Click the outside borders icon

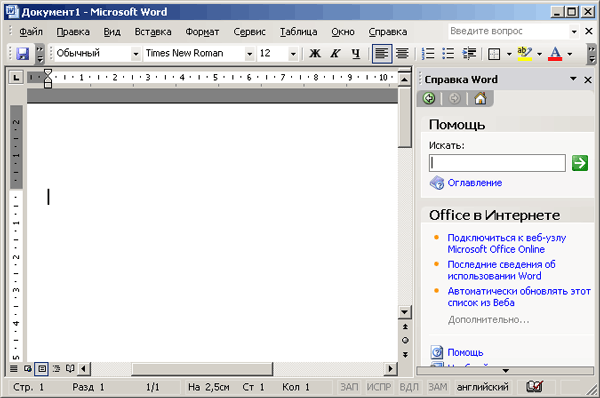click(494, 54)
